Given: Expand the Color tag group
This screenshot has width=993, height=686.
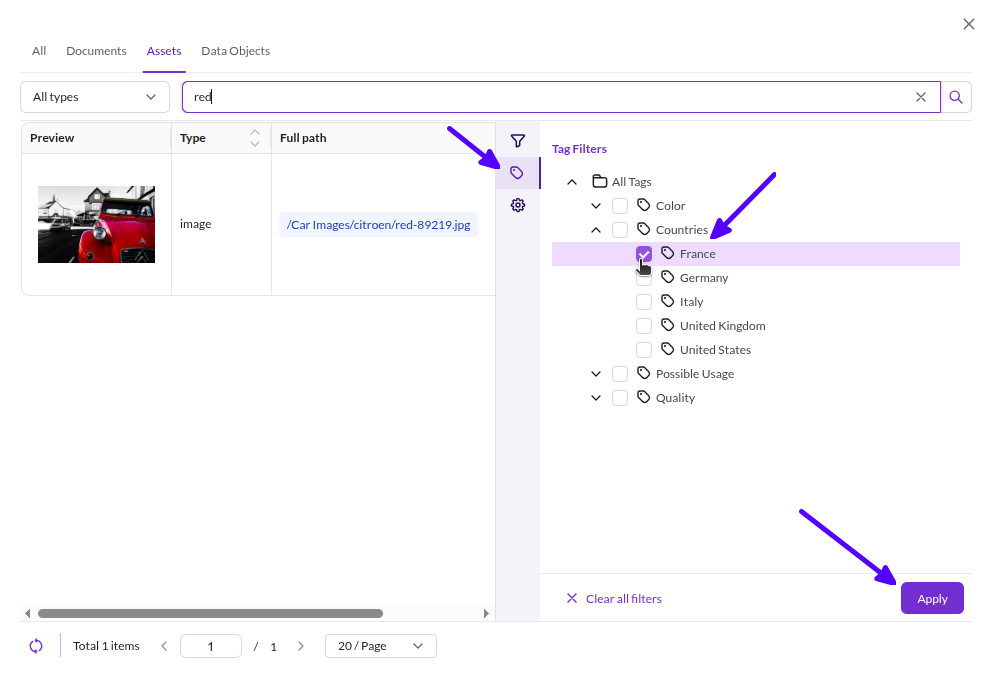Looking at the screenshot, I should tap(596, 206).
